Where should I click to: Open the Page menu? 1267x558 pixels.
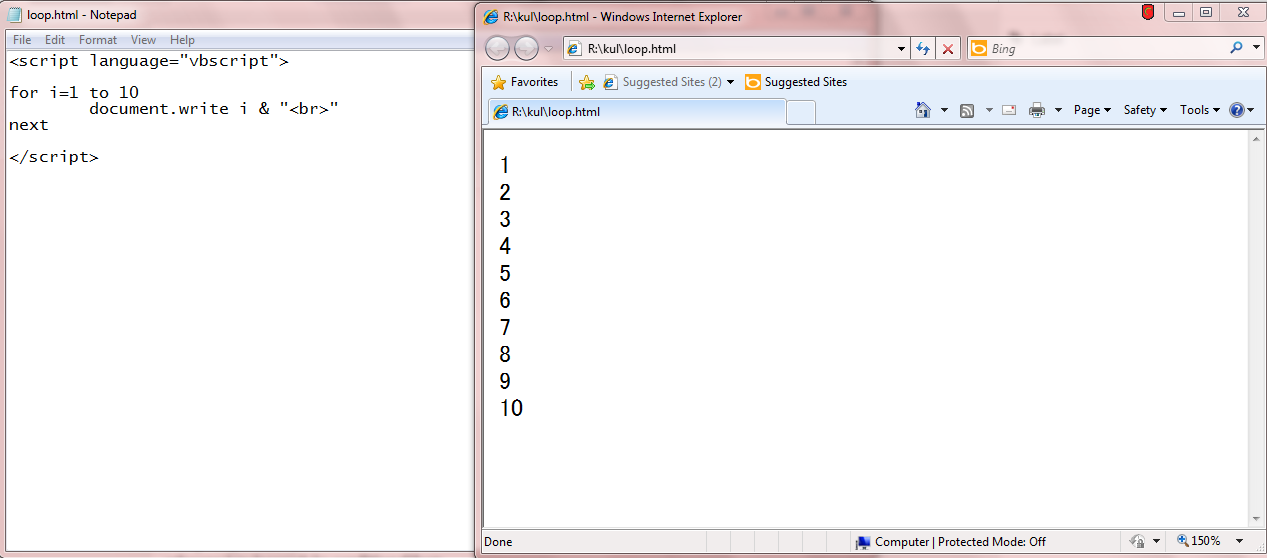click(1092, 110)
